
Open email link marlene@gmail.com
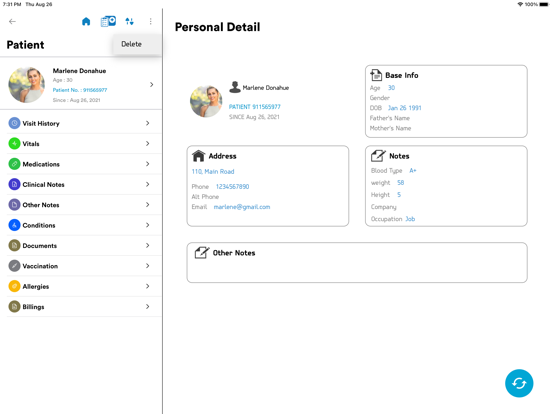tap(242, 207)
